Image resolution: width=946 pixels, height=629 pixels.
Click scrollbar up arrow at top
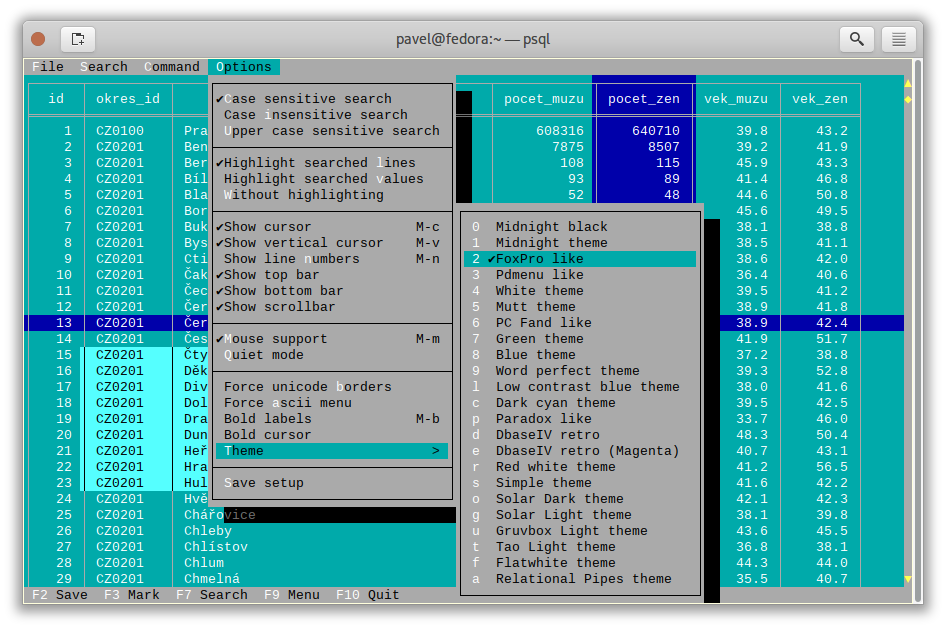click(908, 83)
